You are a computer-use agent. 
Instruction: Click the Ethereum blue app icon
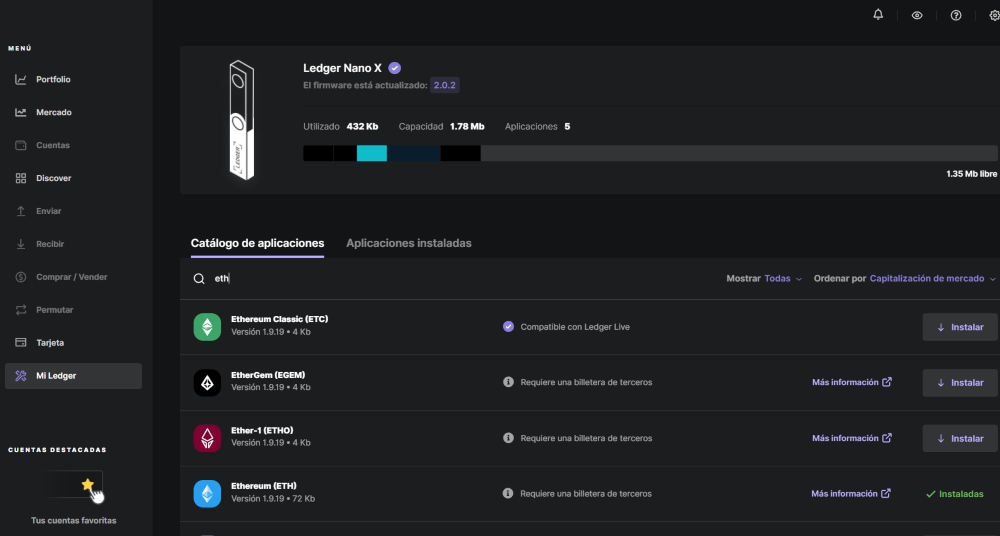click(207, 494)
